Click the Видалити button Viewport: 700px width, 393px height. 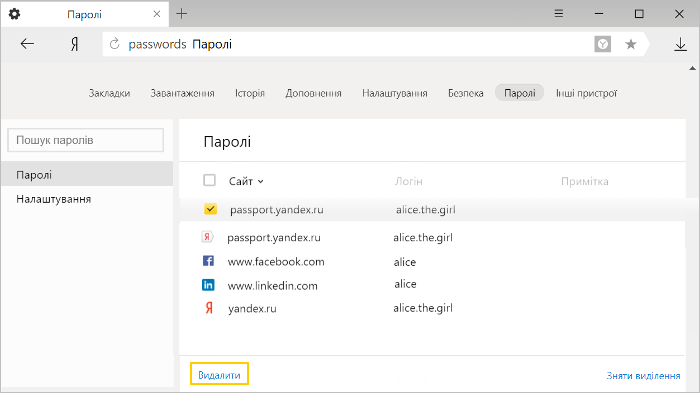pyautogui.click(x=219, y=374)
